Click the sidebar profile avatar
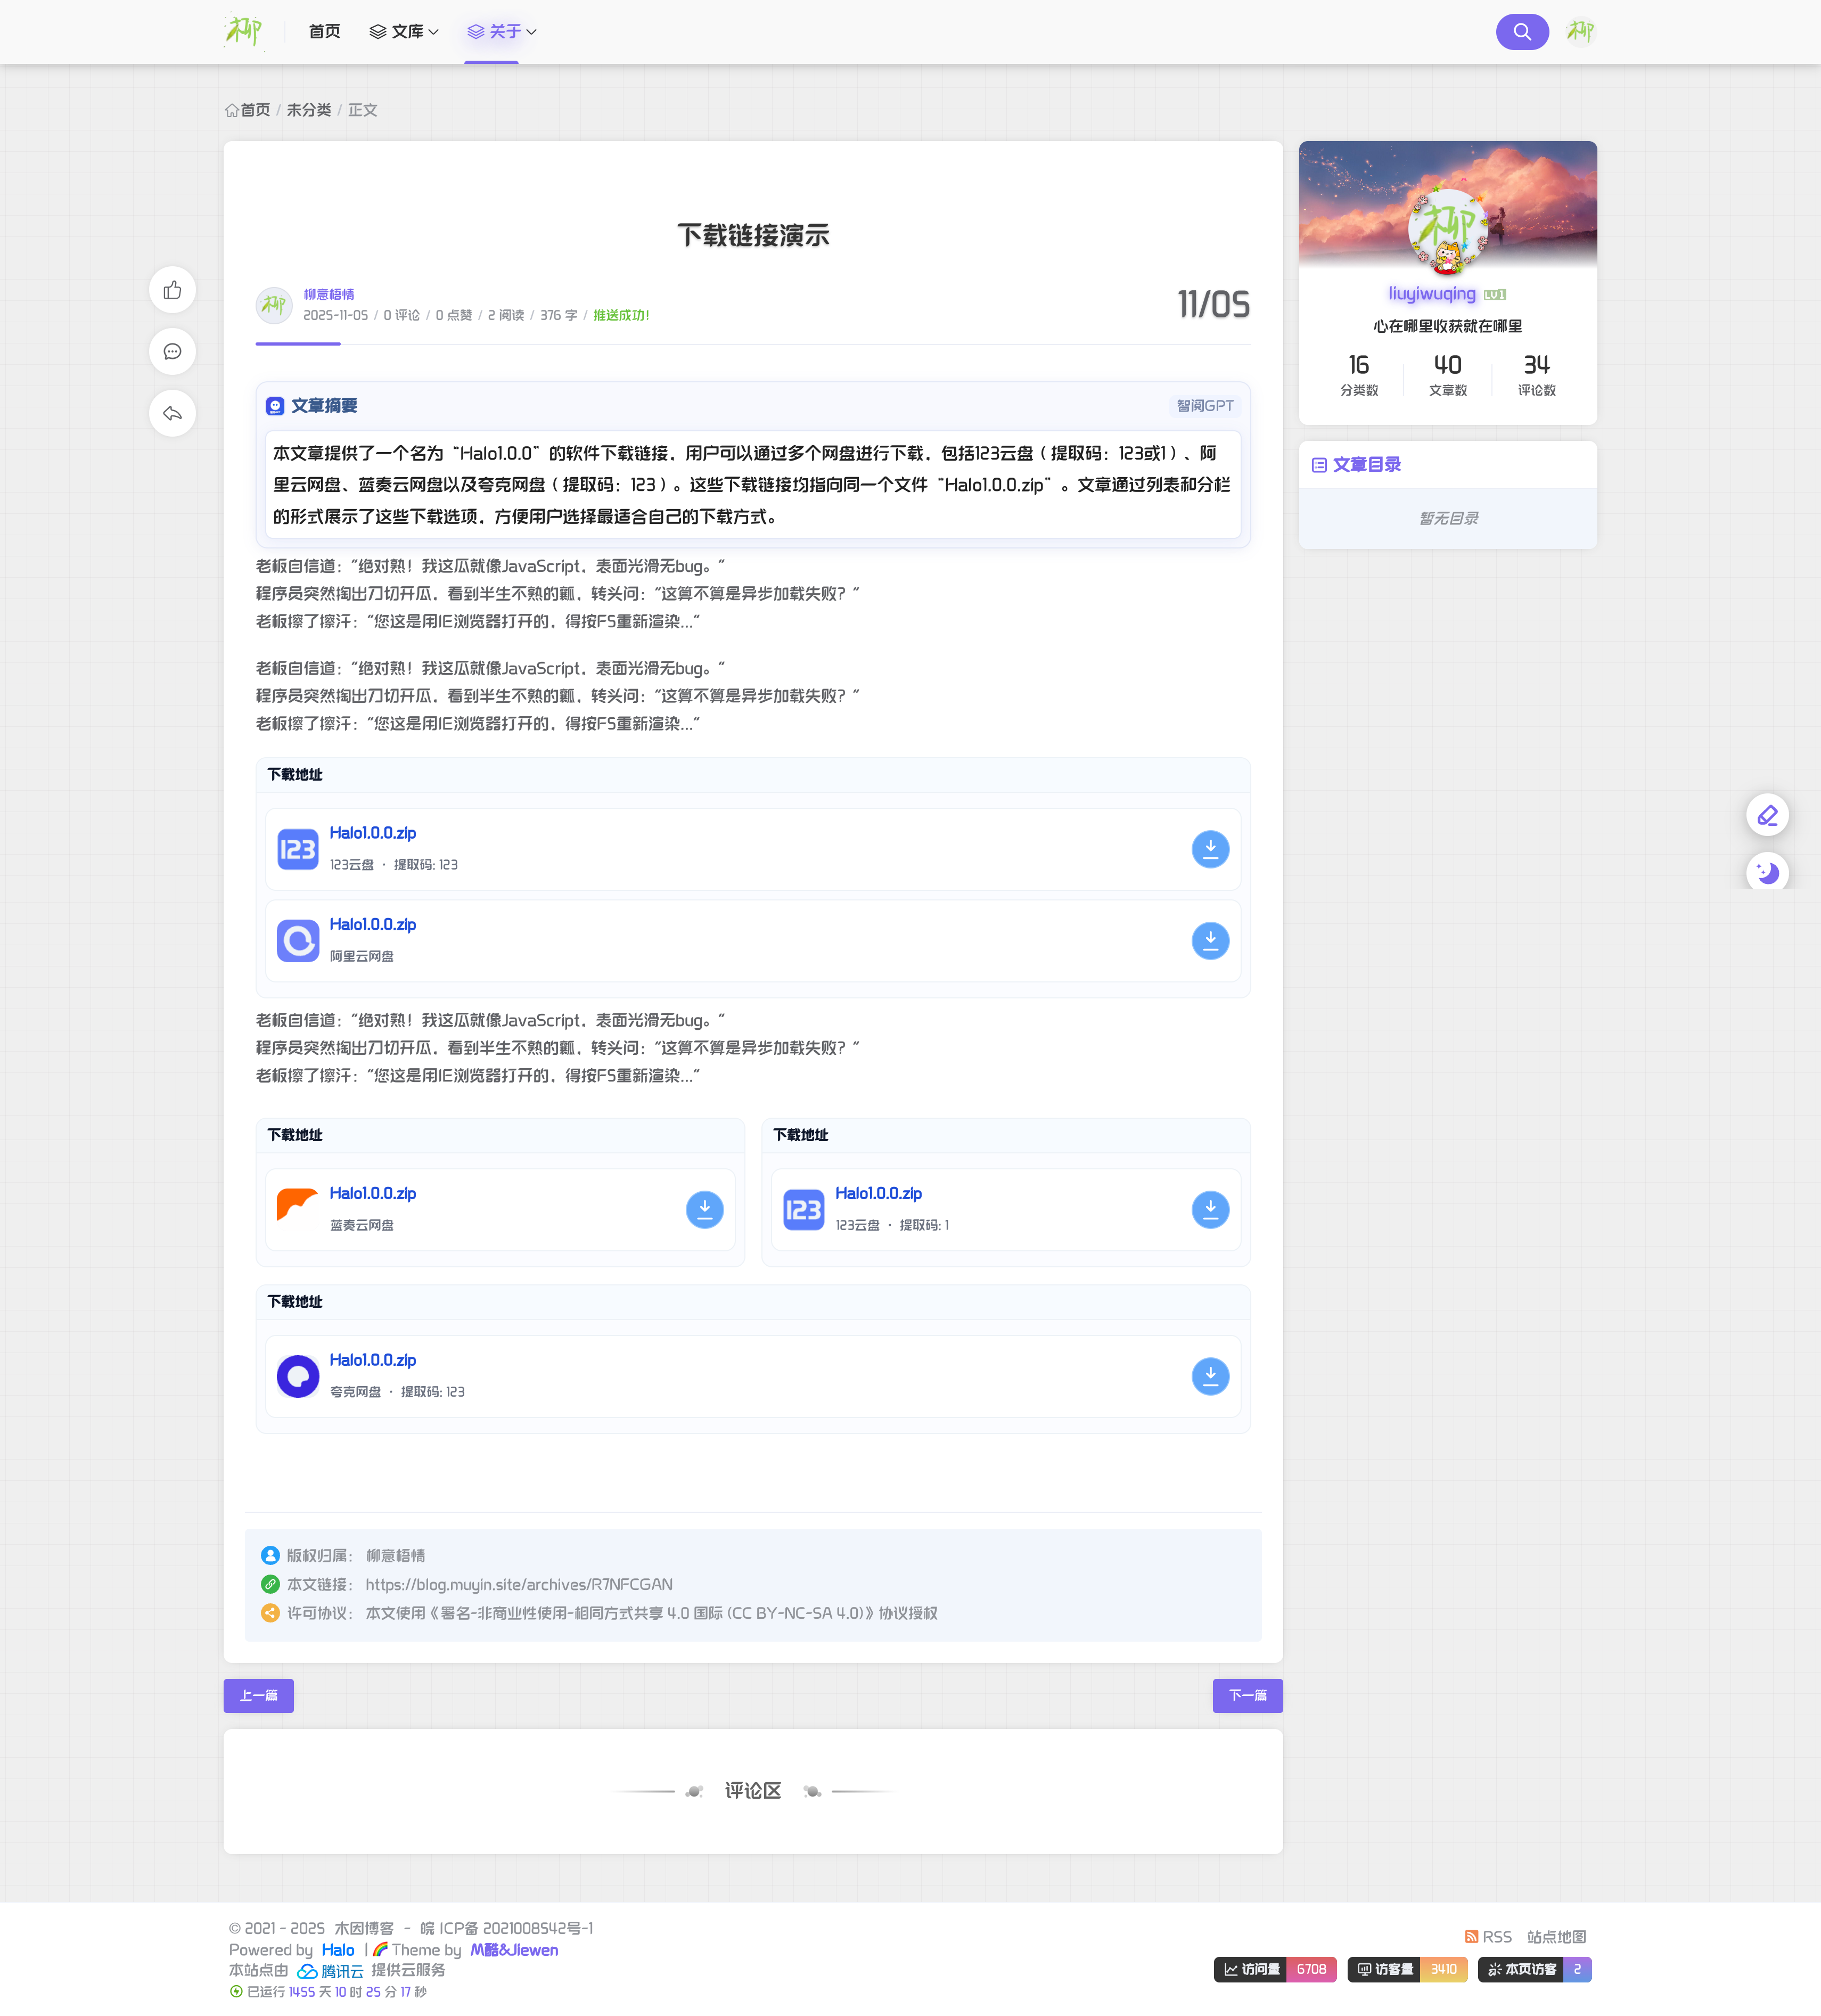The image size is (1821, 2016). [1447, 230]
